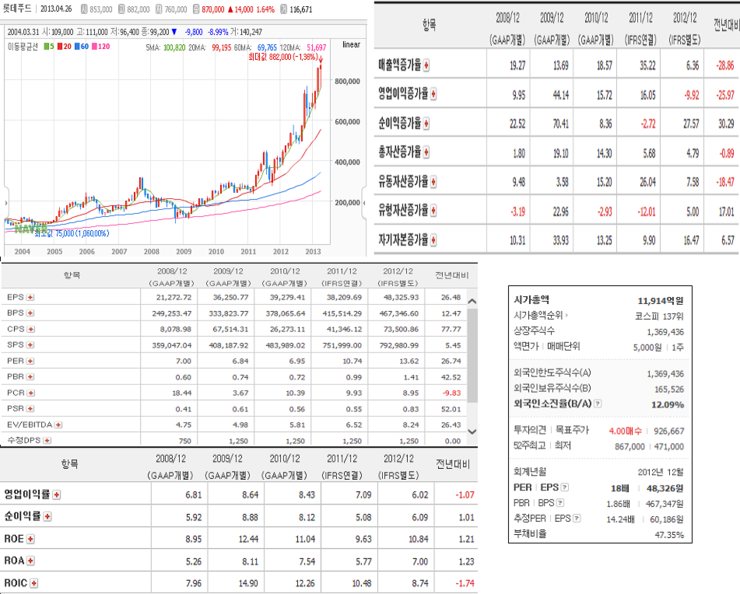Click the 투자의견 label

pyautogui.click(x=530, y=430)
